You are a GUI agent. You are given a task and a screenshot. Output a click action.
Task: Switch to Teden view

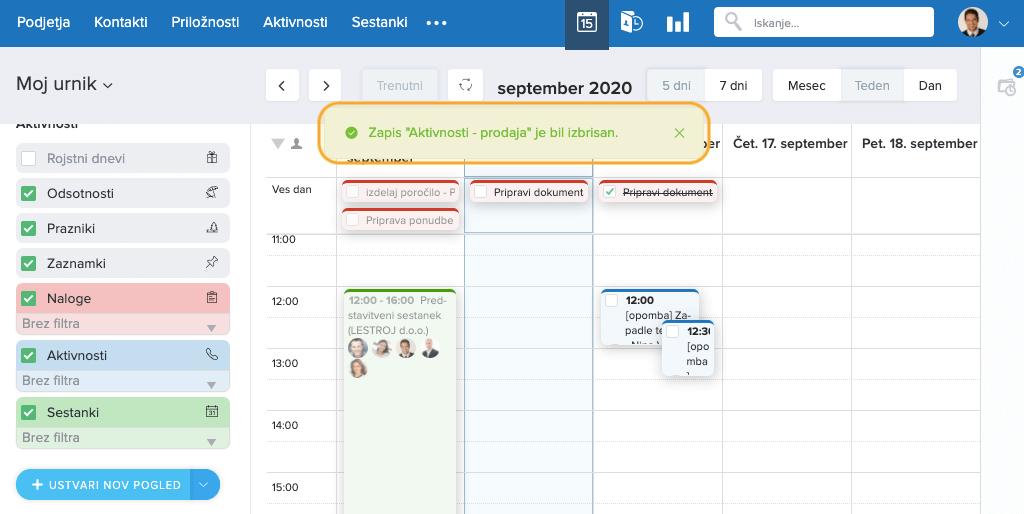coord(872,86)
